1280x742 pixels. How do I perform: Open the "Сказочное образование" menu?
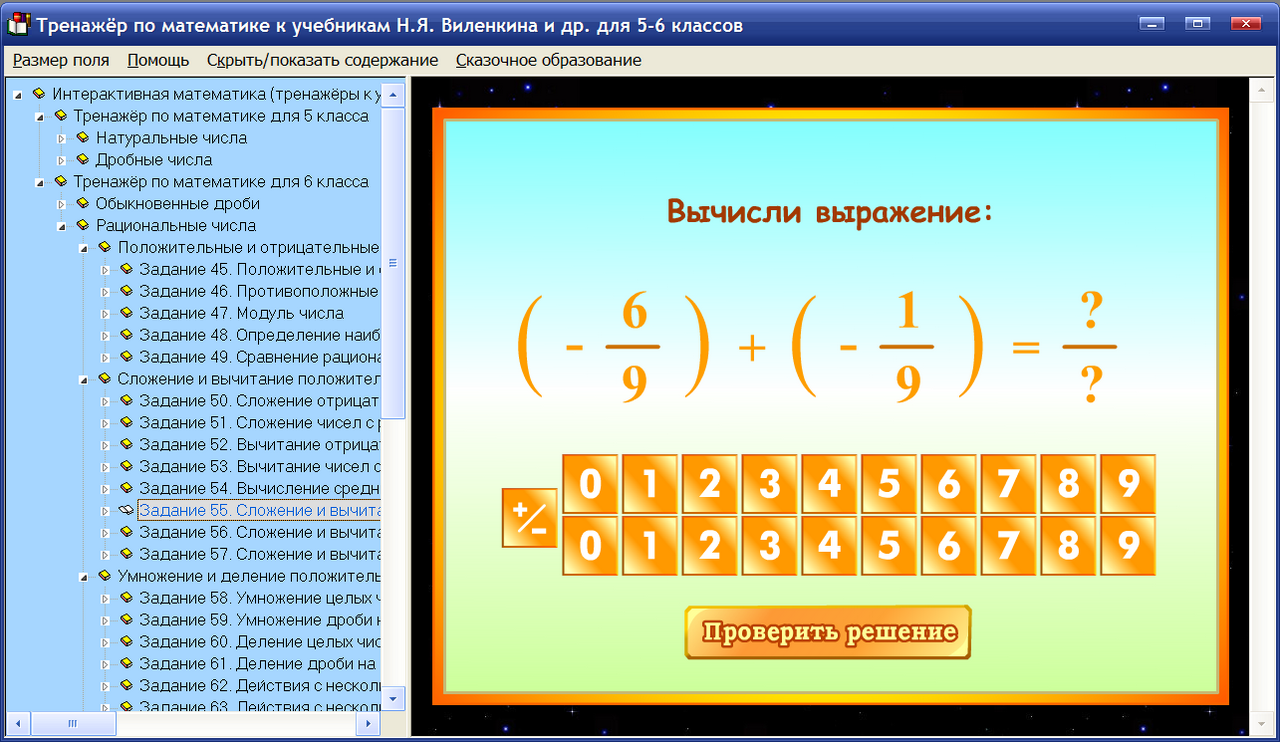(x=547, y=60)
